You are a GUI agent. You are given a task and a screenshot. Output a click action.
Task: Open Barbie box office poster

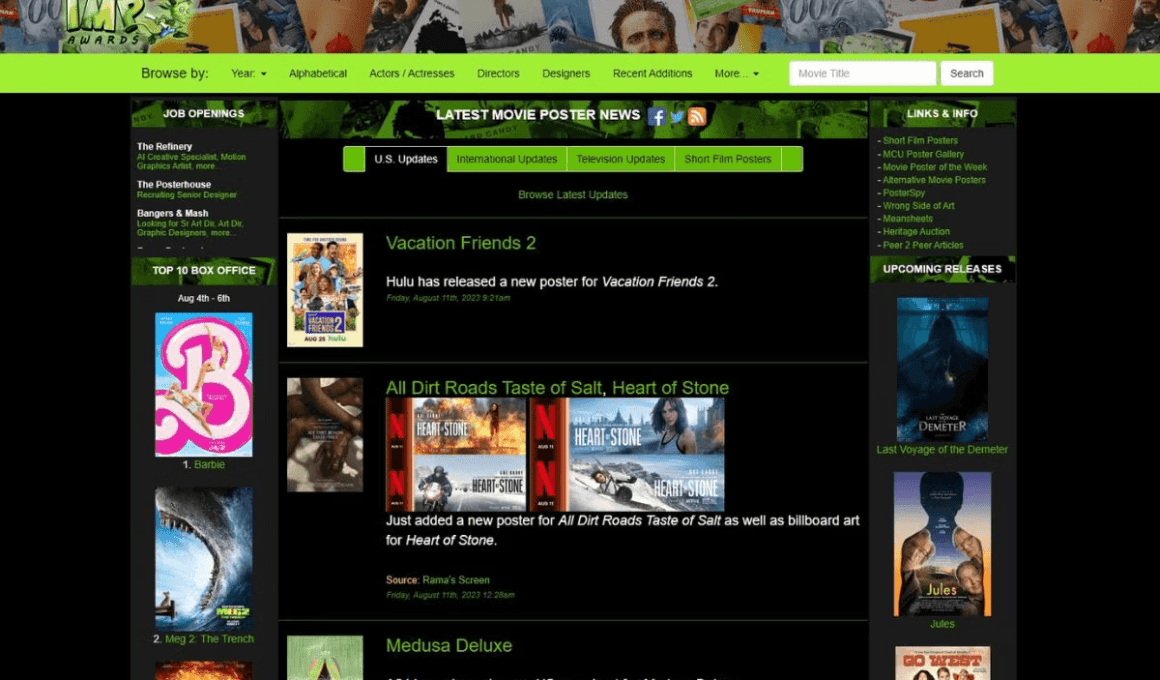203,385
